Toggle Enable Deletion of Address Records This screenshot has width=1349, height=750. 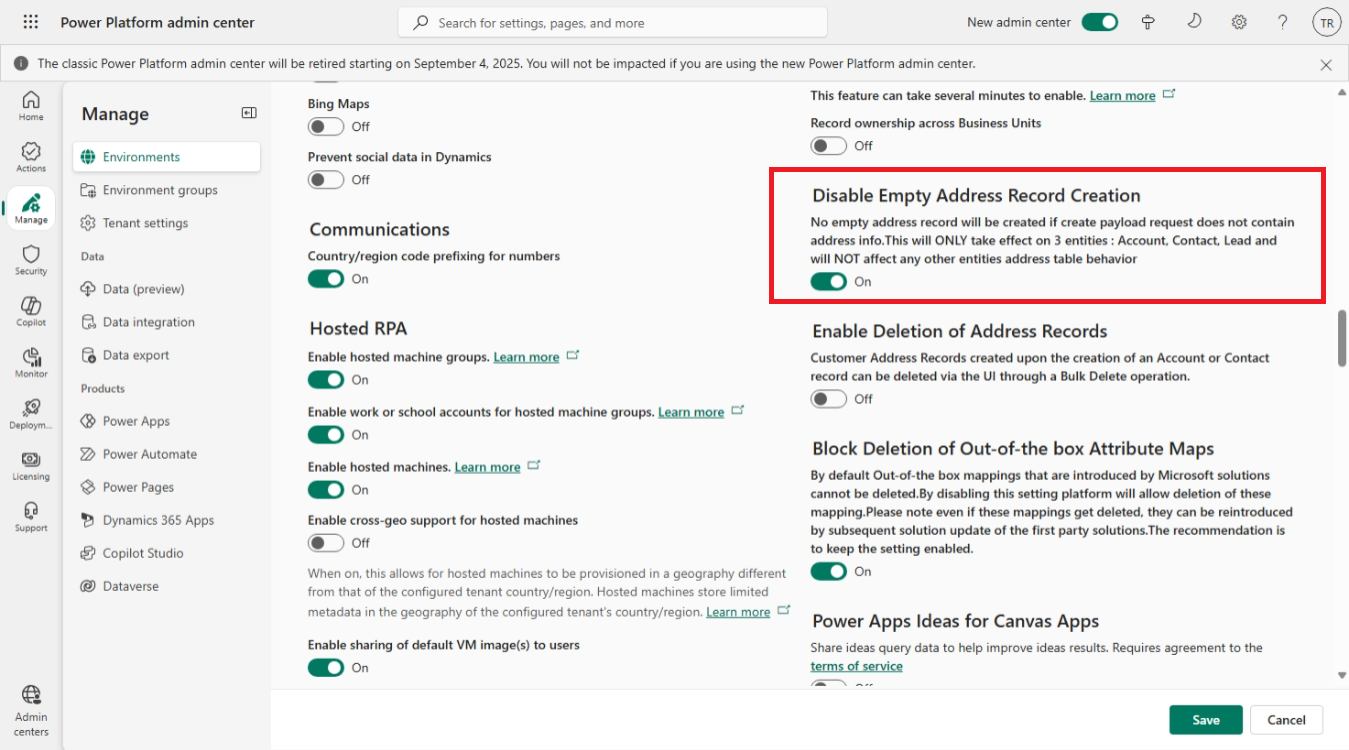829,399
